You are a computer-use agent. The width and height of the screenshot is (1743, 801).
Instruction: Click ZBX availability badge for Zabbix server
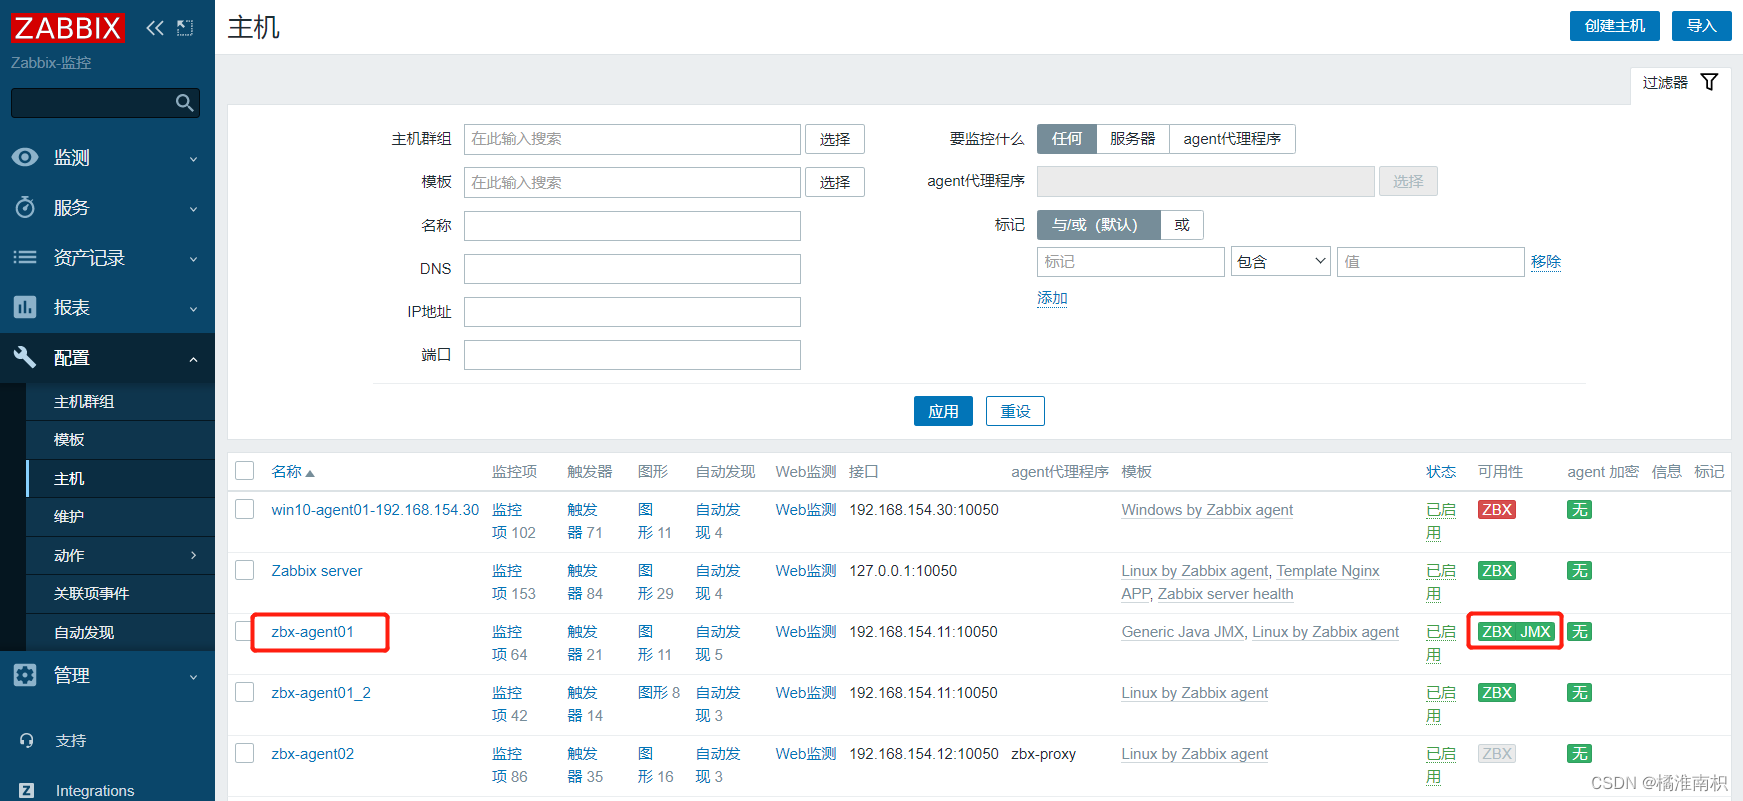click(x=1497, y=571)
